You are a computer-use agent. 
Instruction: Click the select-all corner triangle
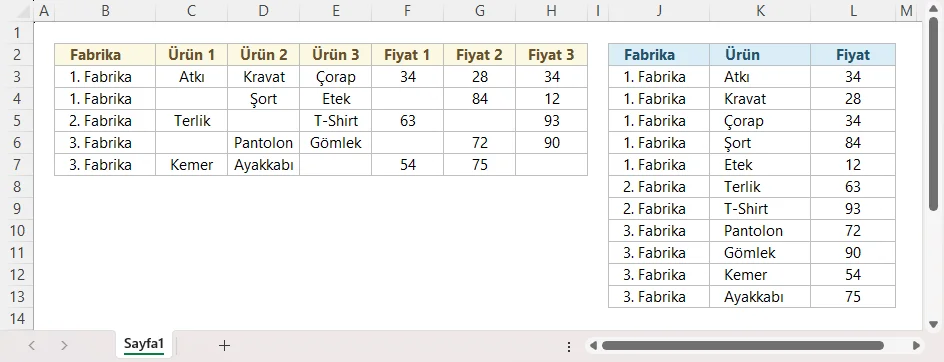[x=17, y=11]
